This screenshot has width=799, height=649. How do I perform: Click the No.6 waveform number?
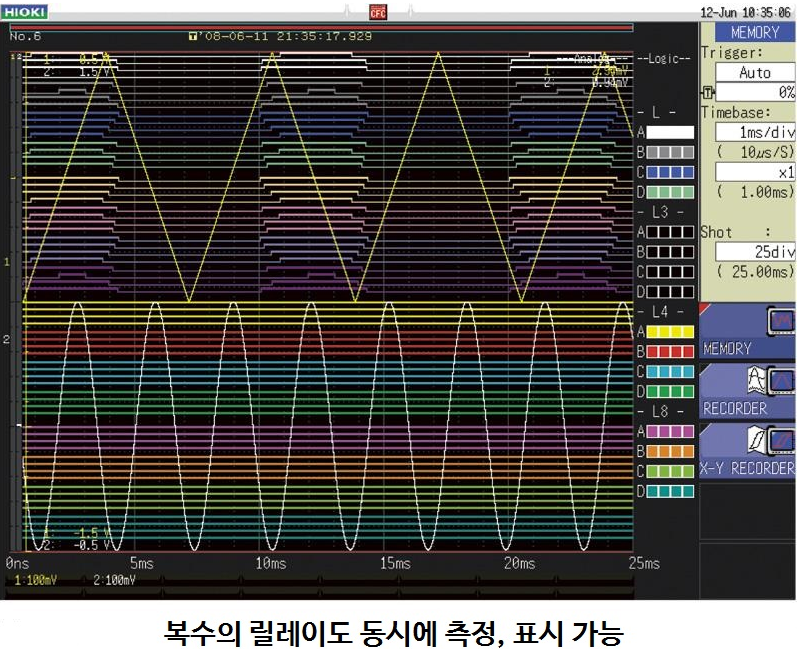[x=25, y=37]
